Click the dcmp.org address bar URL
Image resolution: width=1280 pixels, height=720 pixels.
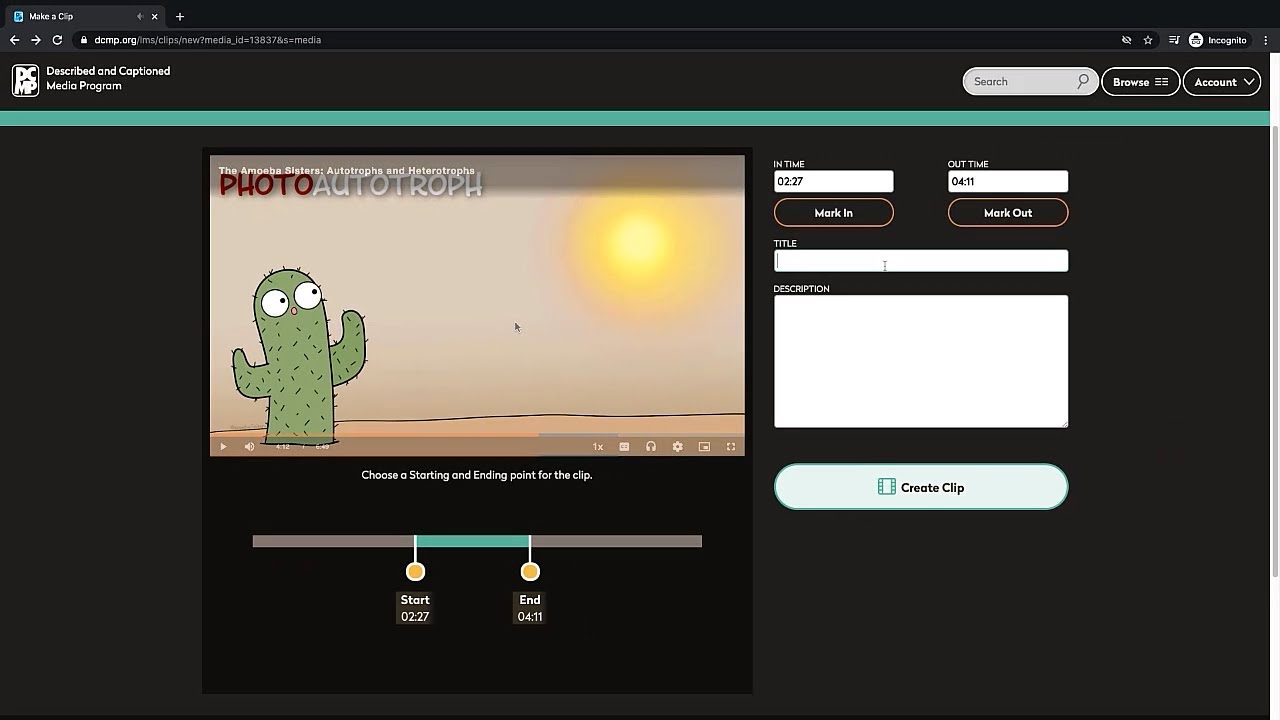tap(207, 40)
